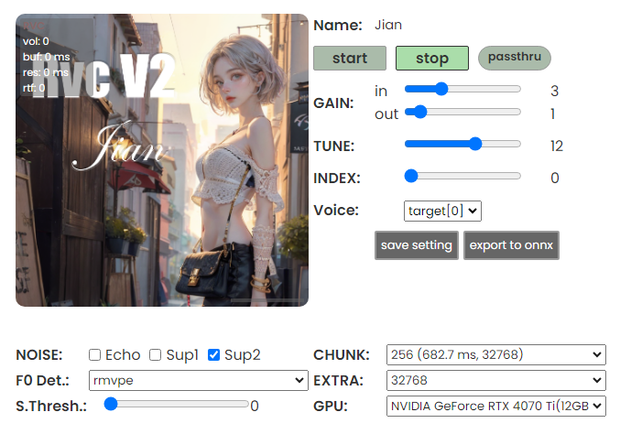
Task: Enable the Sup1 noise checkbox
Action: 155,355
